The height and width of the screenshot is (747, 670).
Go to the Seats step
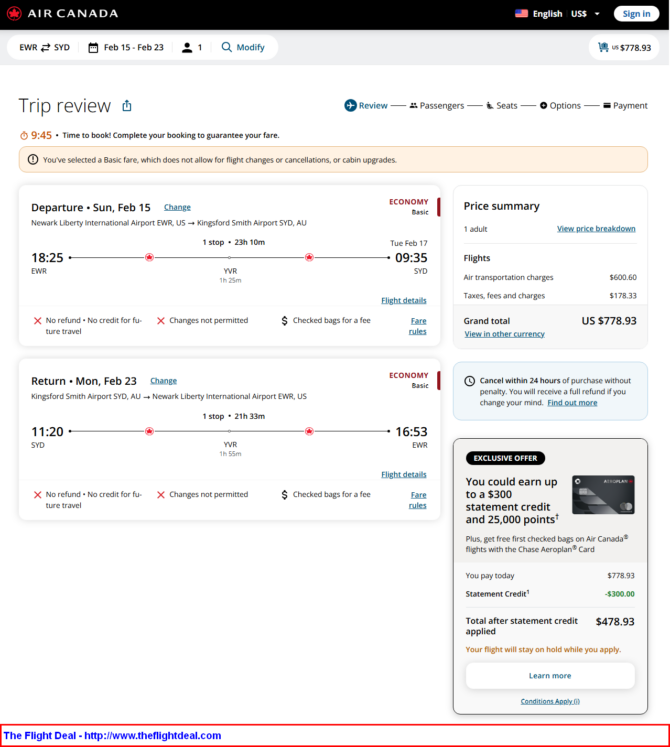[501, 105]
